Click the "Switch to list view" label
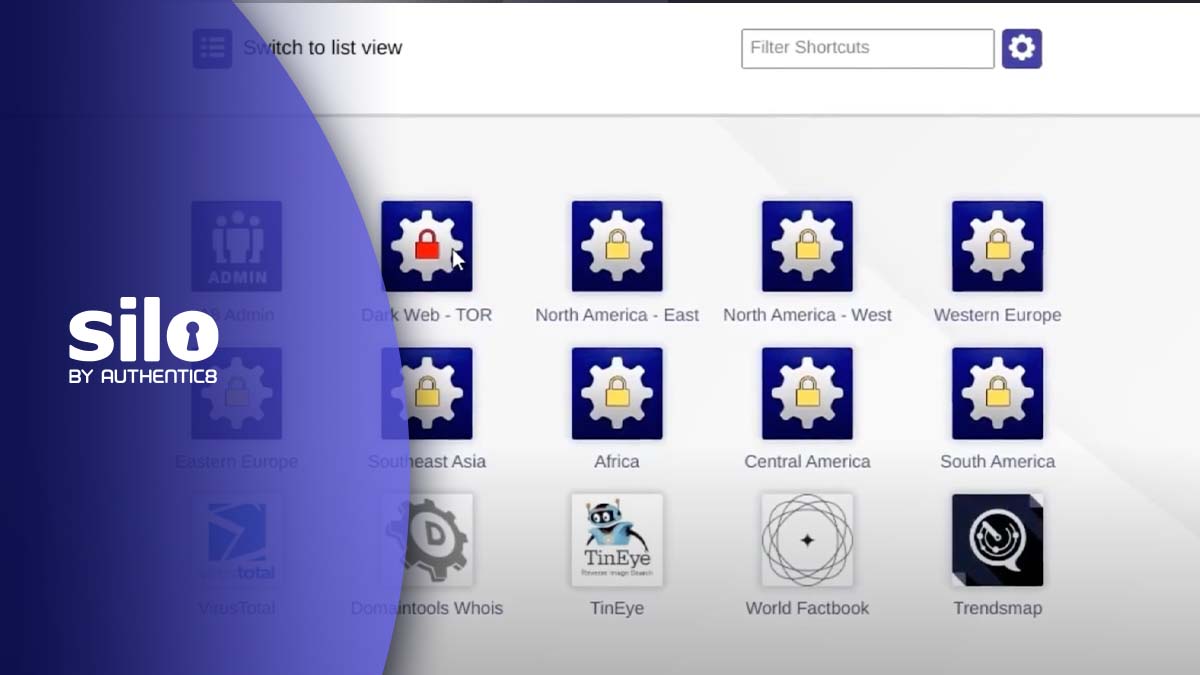Image resolution: width=1200 pixels, height=675 pixels. click(x=323, y=47)
